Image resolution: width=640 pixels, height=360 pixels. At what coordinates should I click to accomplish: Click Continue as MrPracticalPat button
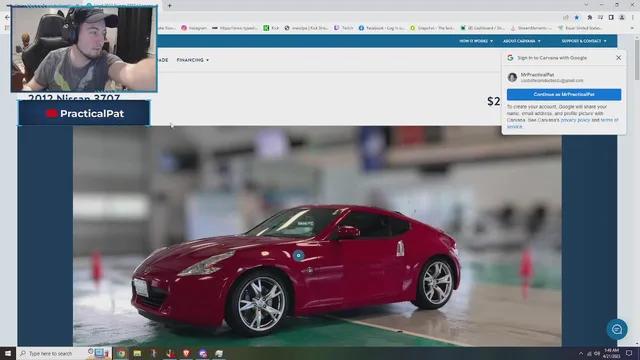[564, 94]
